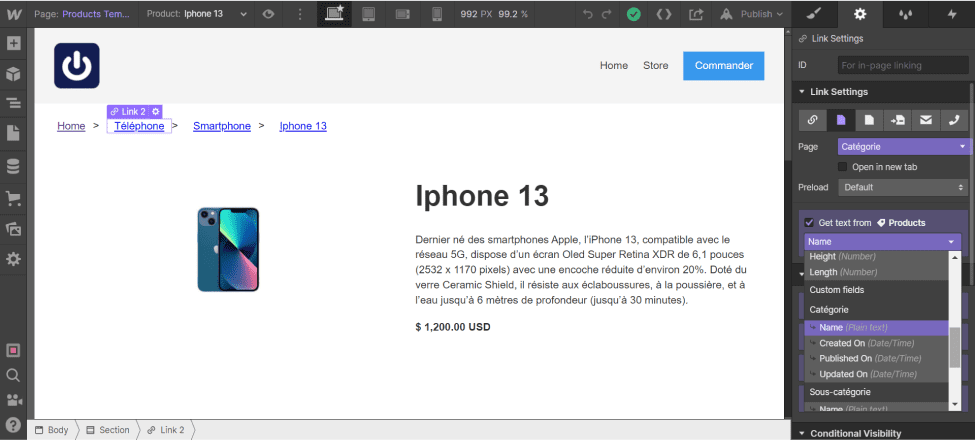Select URL link type chain icon
The height and width of the screenshot is (440, 975).
(813, 121)
